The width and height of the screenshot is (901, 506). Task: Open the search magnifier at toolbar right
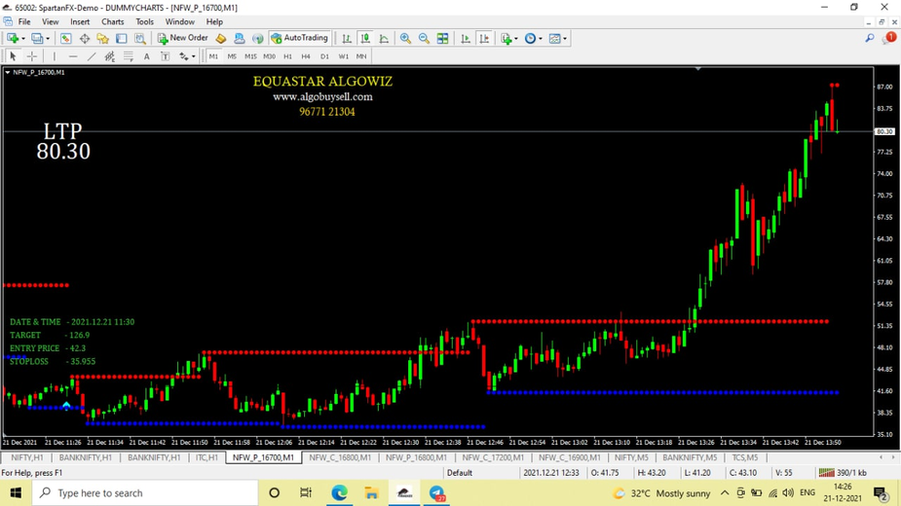click(x=870, y=38)
